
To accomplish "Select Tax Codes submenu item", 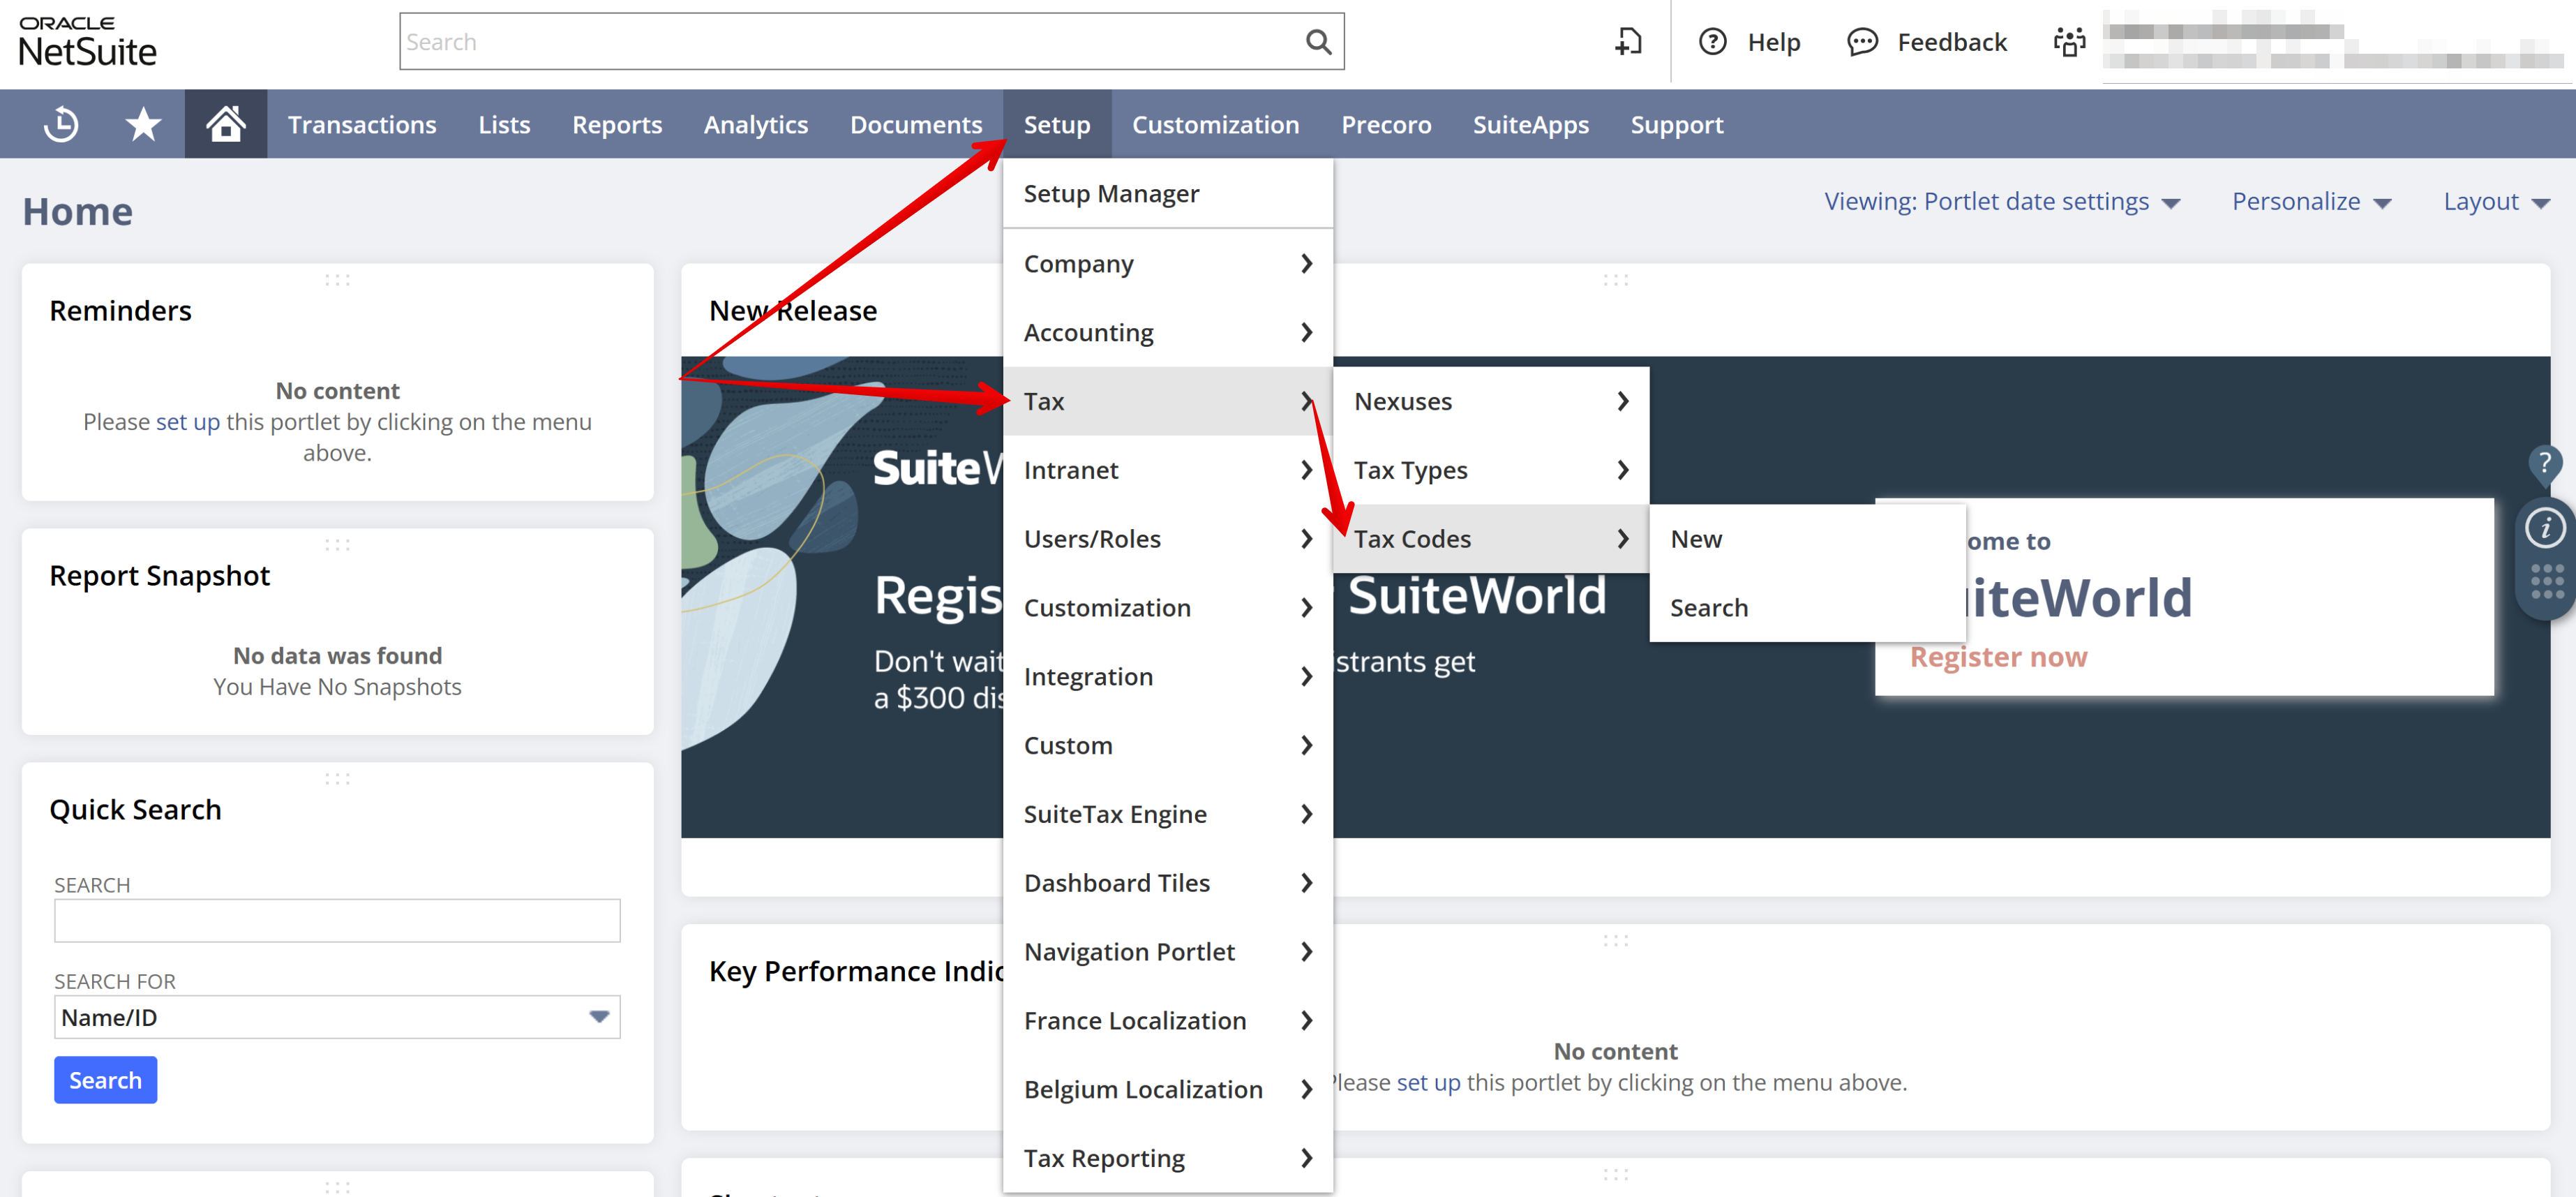I will [x=1490, y=540].
